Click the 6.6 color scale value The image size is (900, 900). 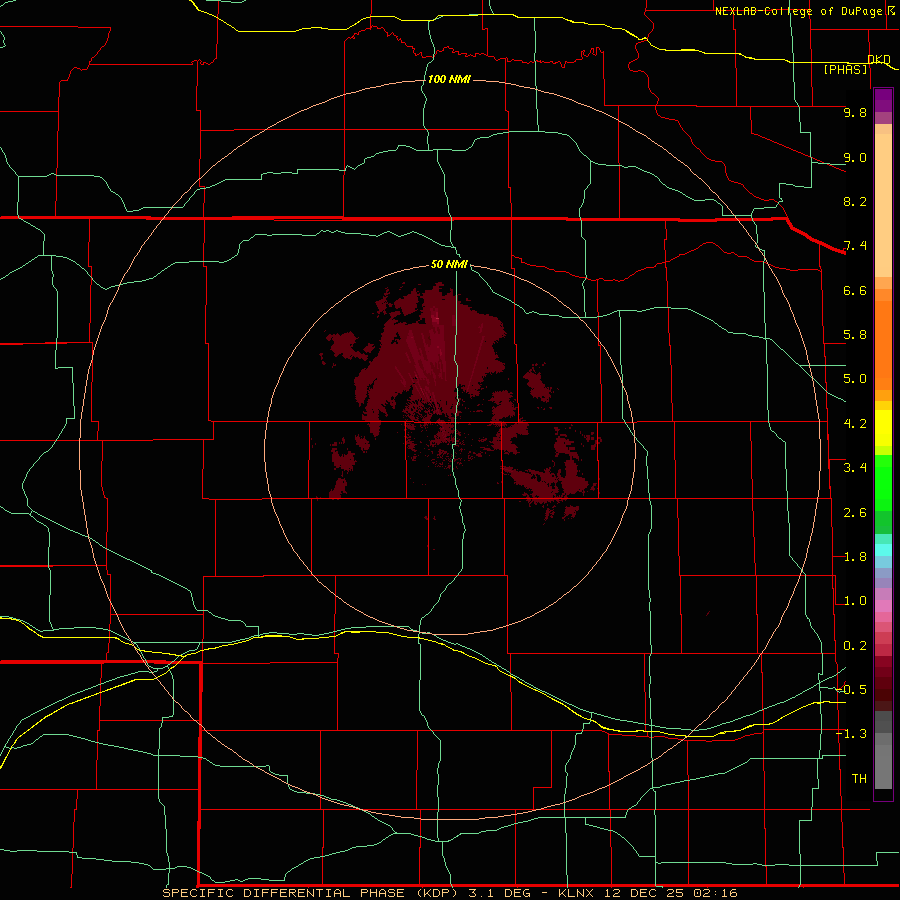coord(855,290)
